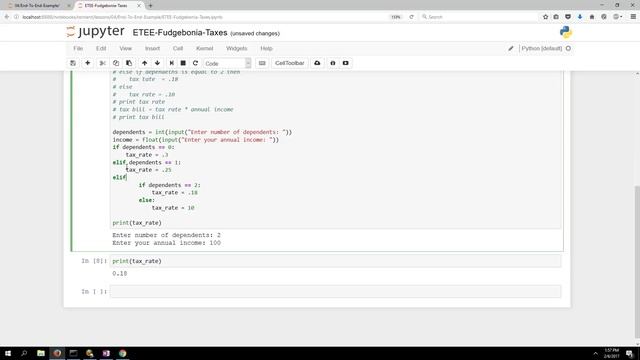640x360 pixels.
Task: Open the Help menu
Action: (x=266, y=48)
